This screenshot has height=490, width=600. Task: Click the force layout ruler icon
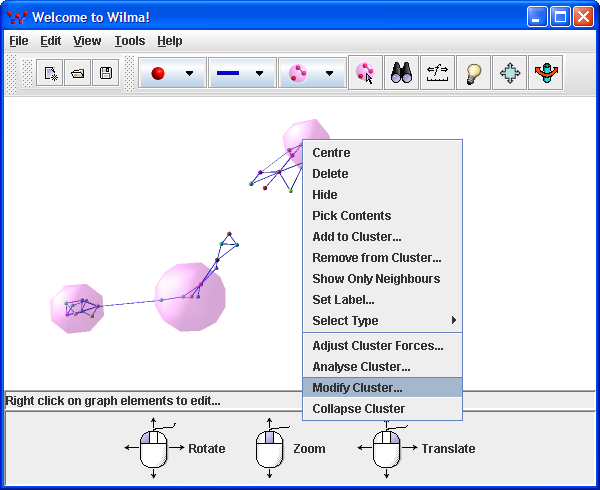tap(437, 73)
